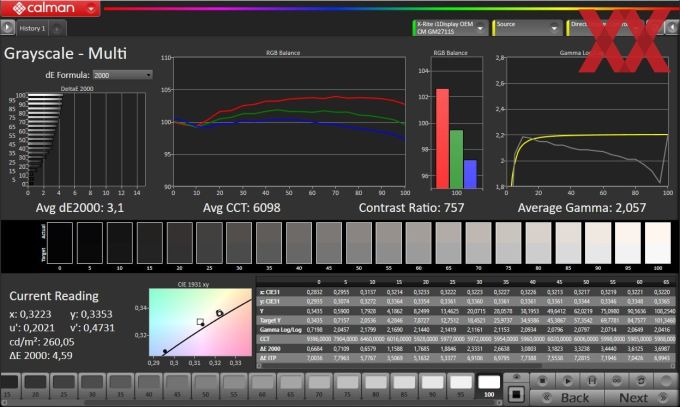680x407 pixels.
Task: Click the 100% actual/target grayscale patch
Action: pos(658,243)
